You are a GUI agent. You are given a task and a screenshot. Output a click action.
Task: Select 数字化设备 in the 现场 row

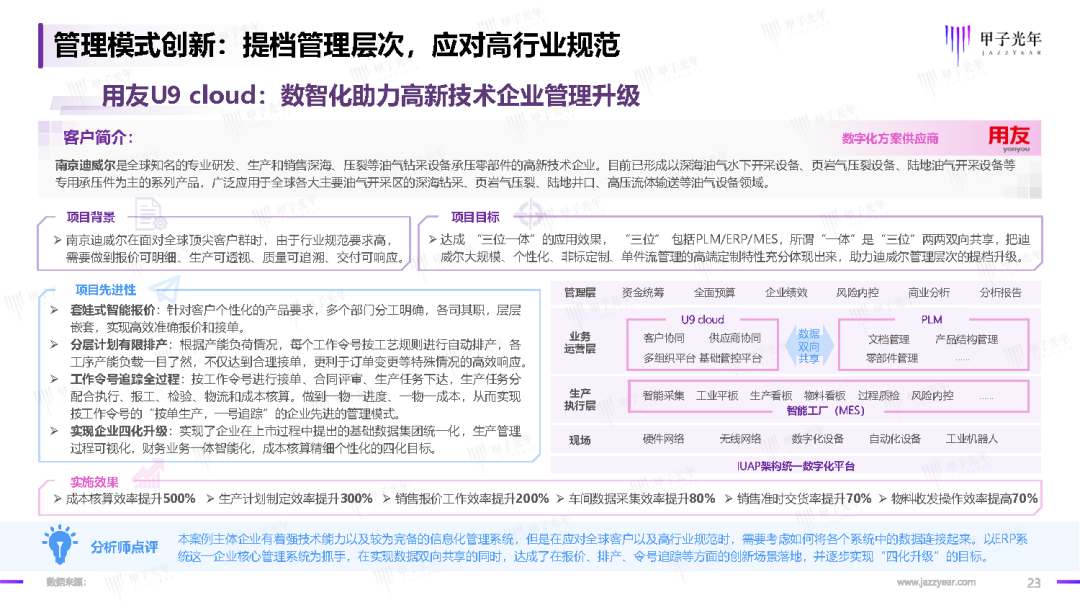pos(818,439)
